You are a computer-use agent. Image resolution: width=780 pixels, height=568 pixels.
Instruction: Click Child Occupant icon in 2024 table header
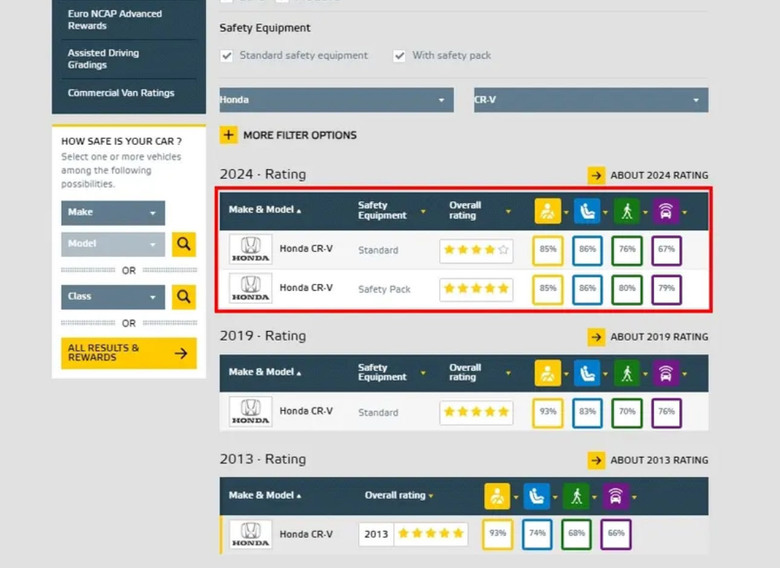coord(587,211)
